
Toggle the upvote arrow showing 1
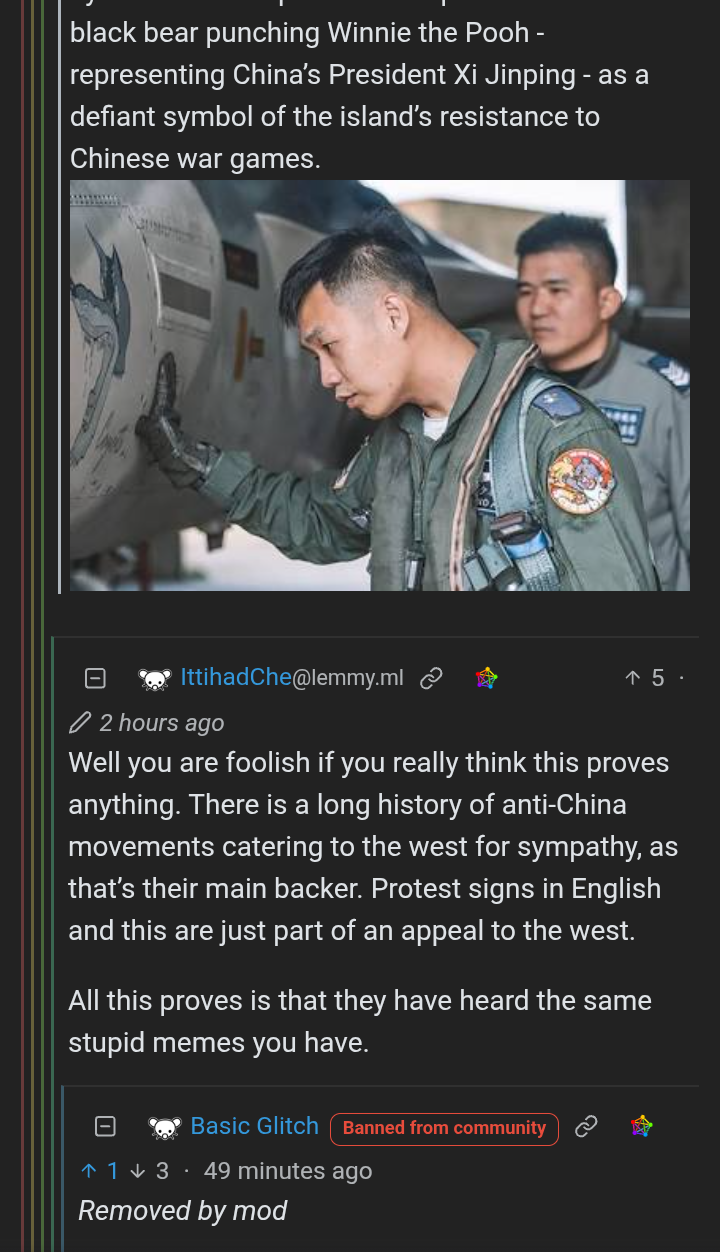point(100,1171)
